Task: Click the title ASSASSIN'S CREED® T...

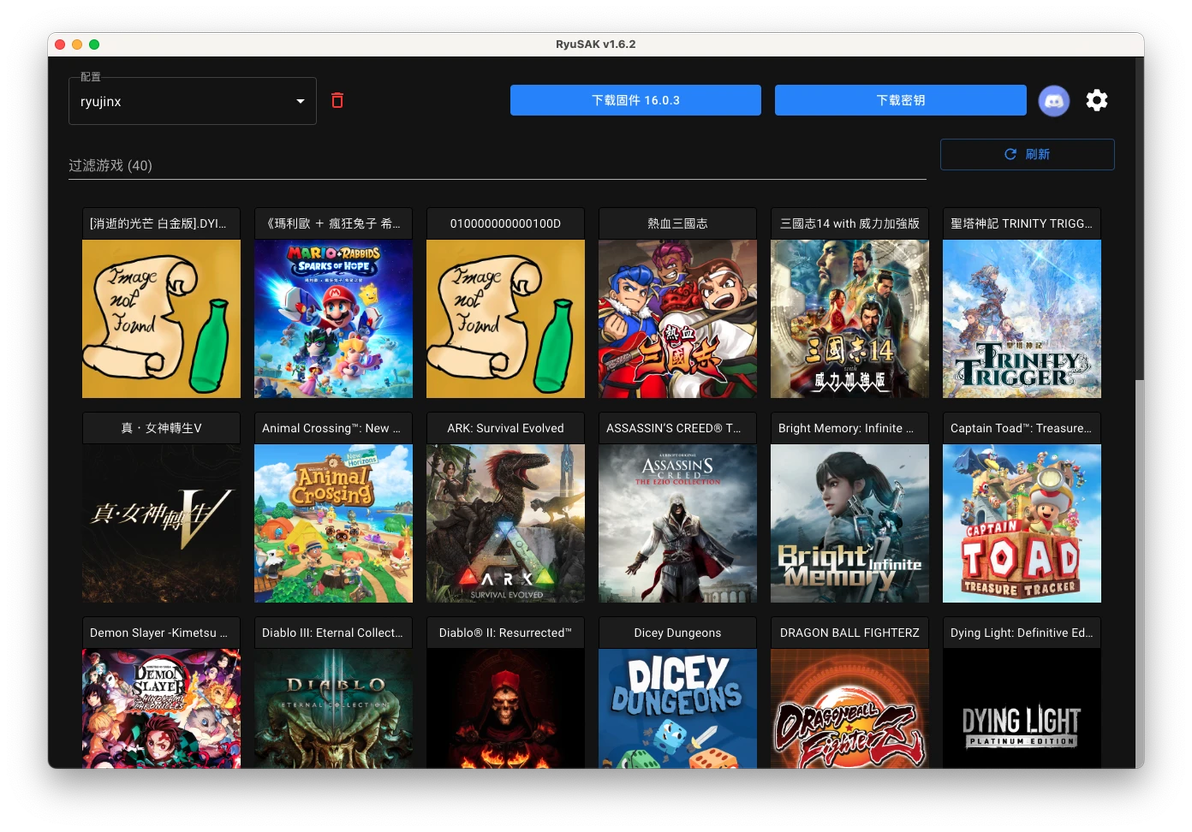Action: (674, 428)
